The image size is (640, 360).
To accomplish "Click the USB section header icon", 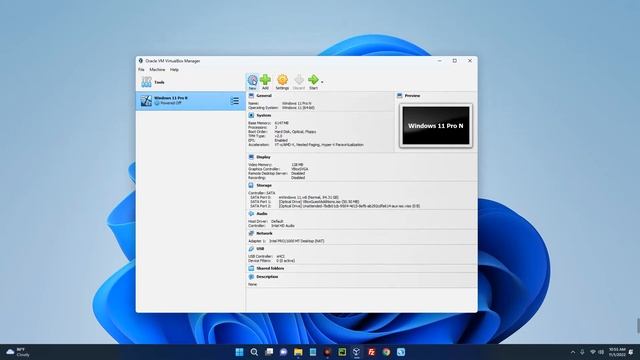I will point(251,249).
